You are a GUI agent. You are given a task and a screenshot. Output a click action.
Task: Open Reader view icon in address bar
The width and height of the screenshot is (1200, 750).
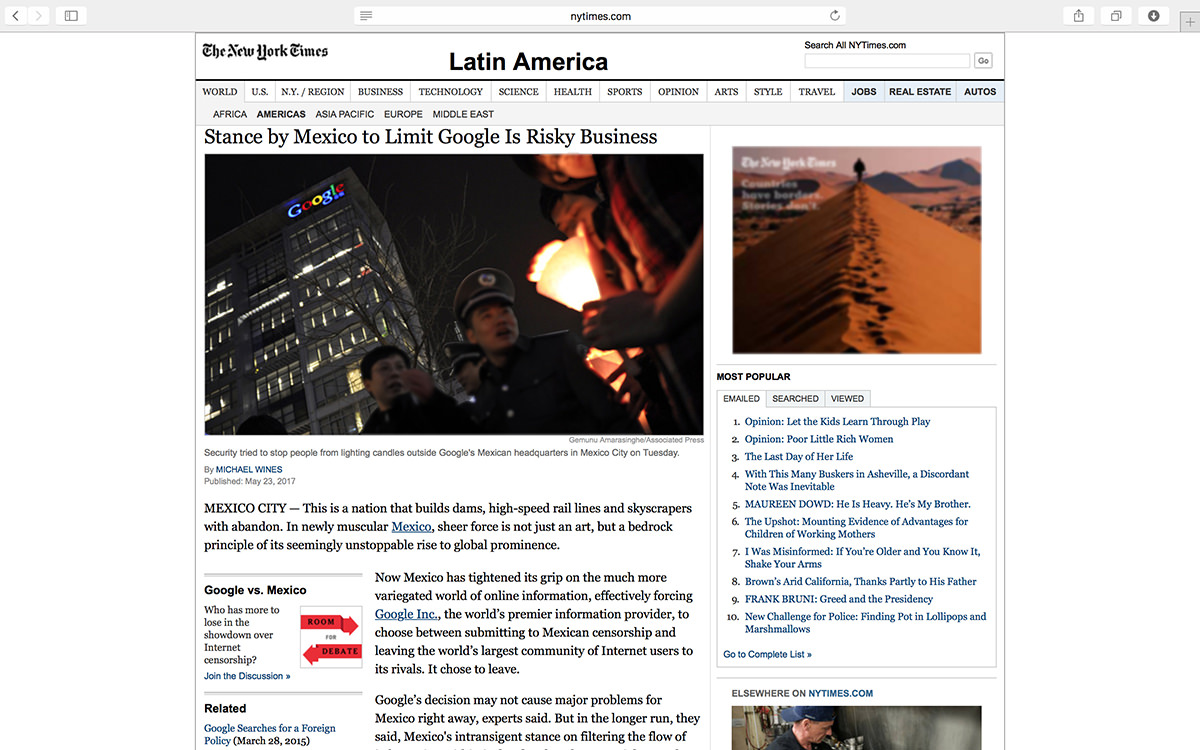tap(366, 16)
